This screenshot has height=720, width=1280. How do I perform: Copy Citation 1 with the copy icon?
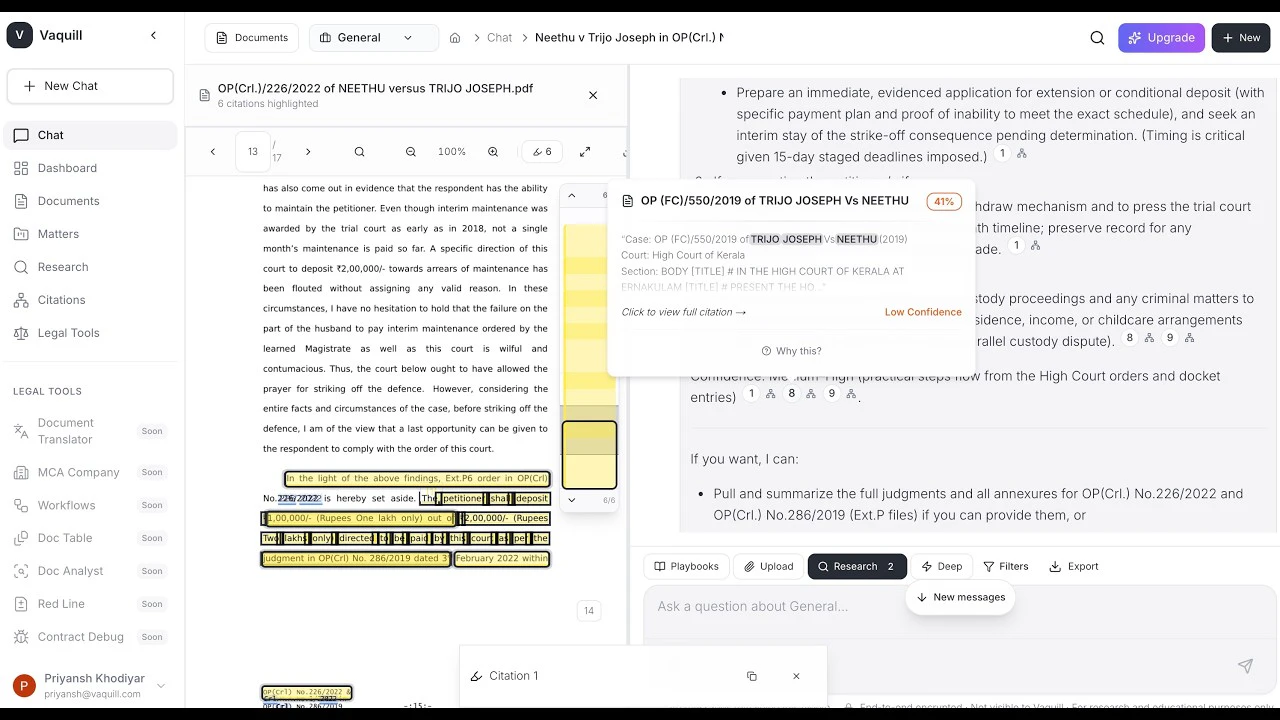pyautogui.click(x=752, y=676)
